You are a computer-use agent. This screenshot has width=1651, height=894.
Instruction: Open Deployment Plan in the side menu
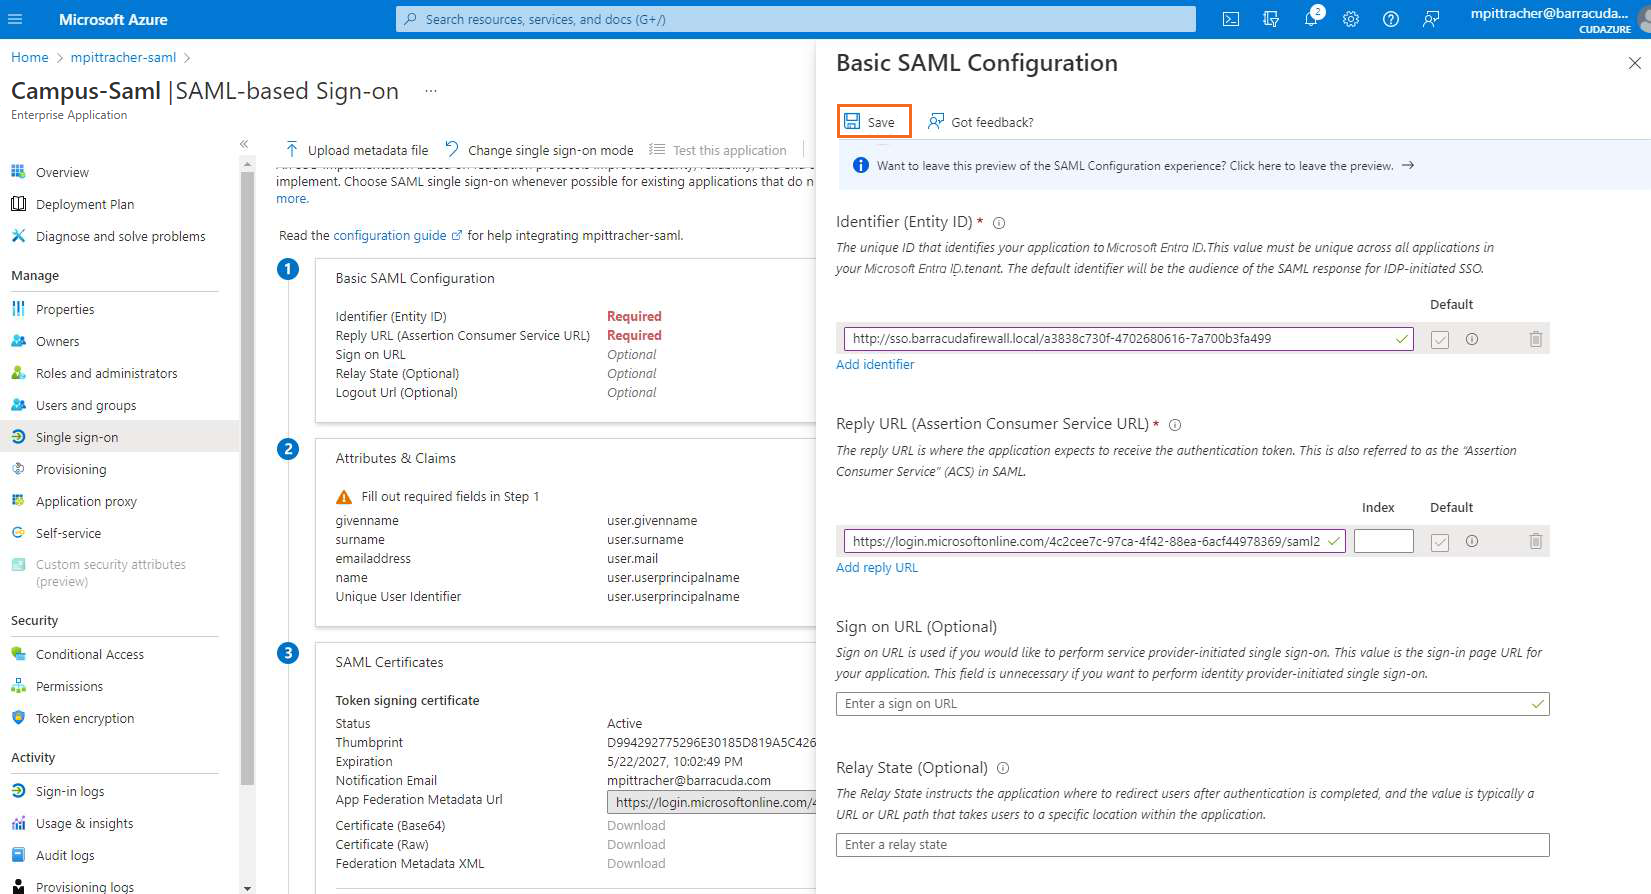point(85,204)
